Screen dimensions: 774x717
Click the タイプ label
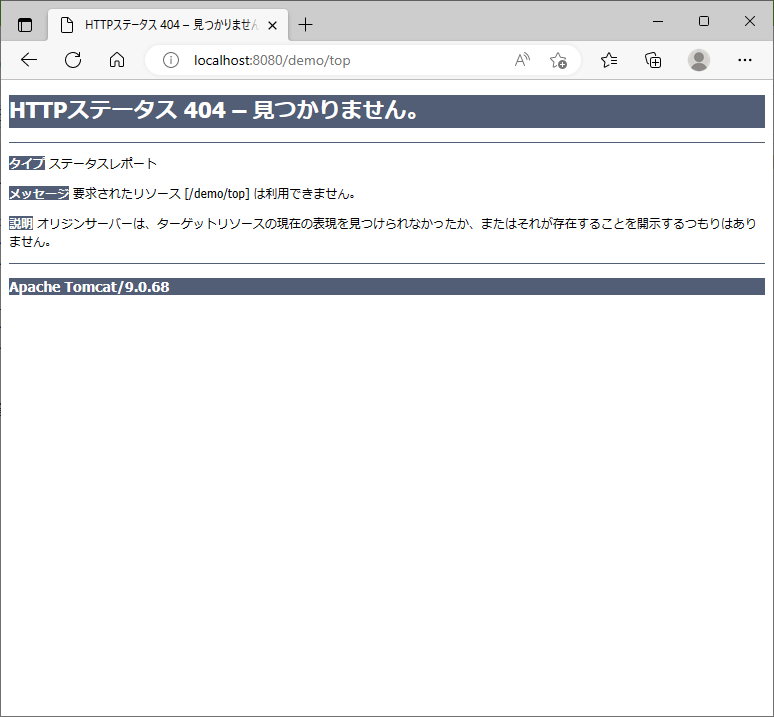point(27,163)
